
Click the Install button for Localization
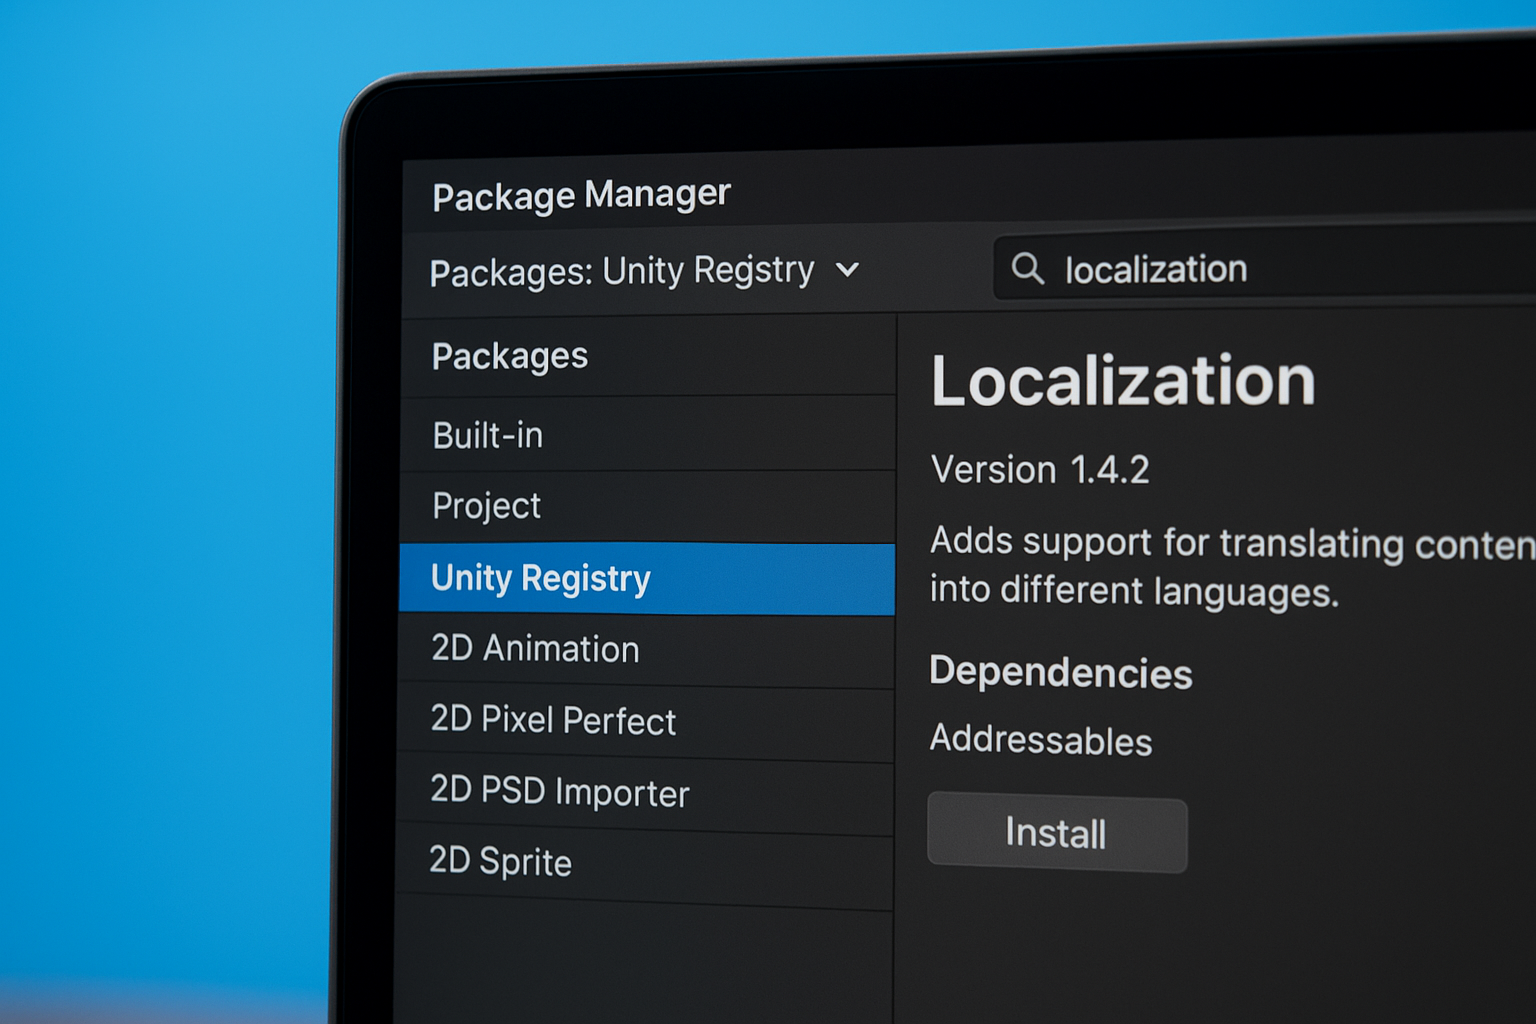coord(1056,833)
